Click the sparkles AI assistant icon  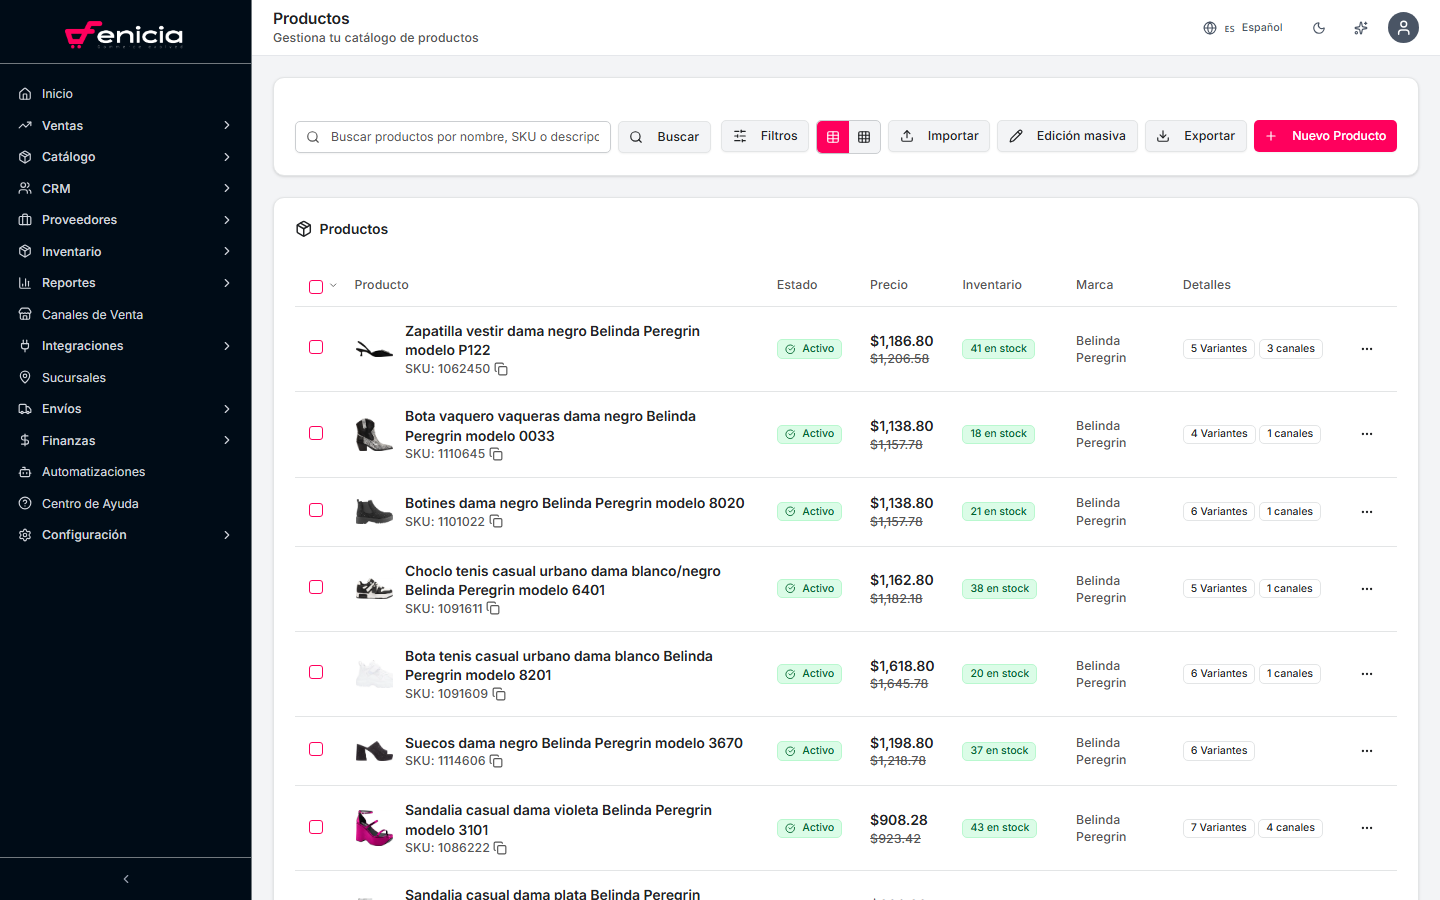coord(1361,28)
